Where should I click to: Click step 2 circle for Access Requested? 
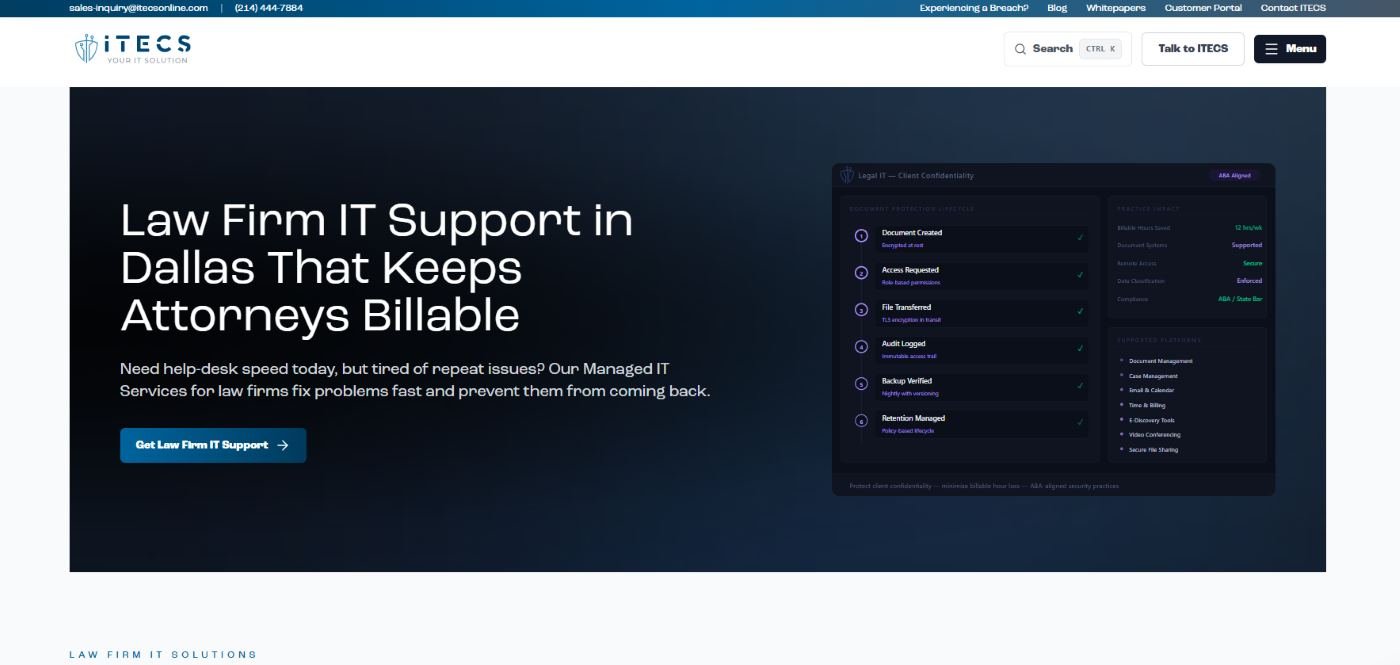point(861,273)
